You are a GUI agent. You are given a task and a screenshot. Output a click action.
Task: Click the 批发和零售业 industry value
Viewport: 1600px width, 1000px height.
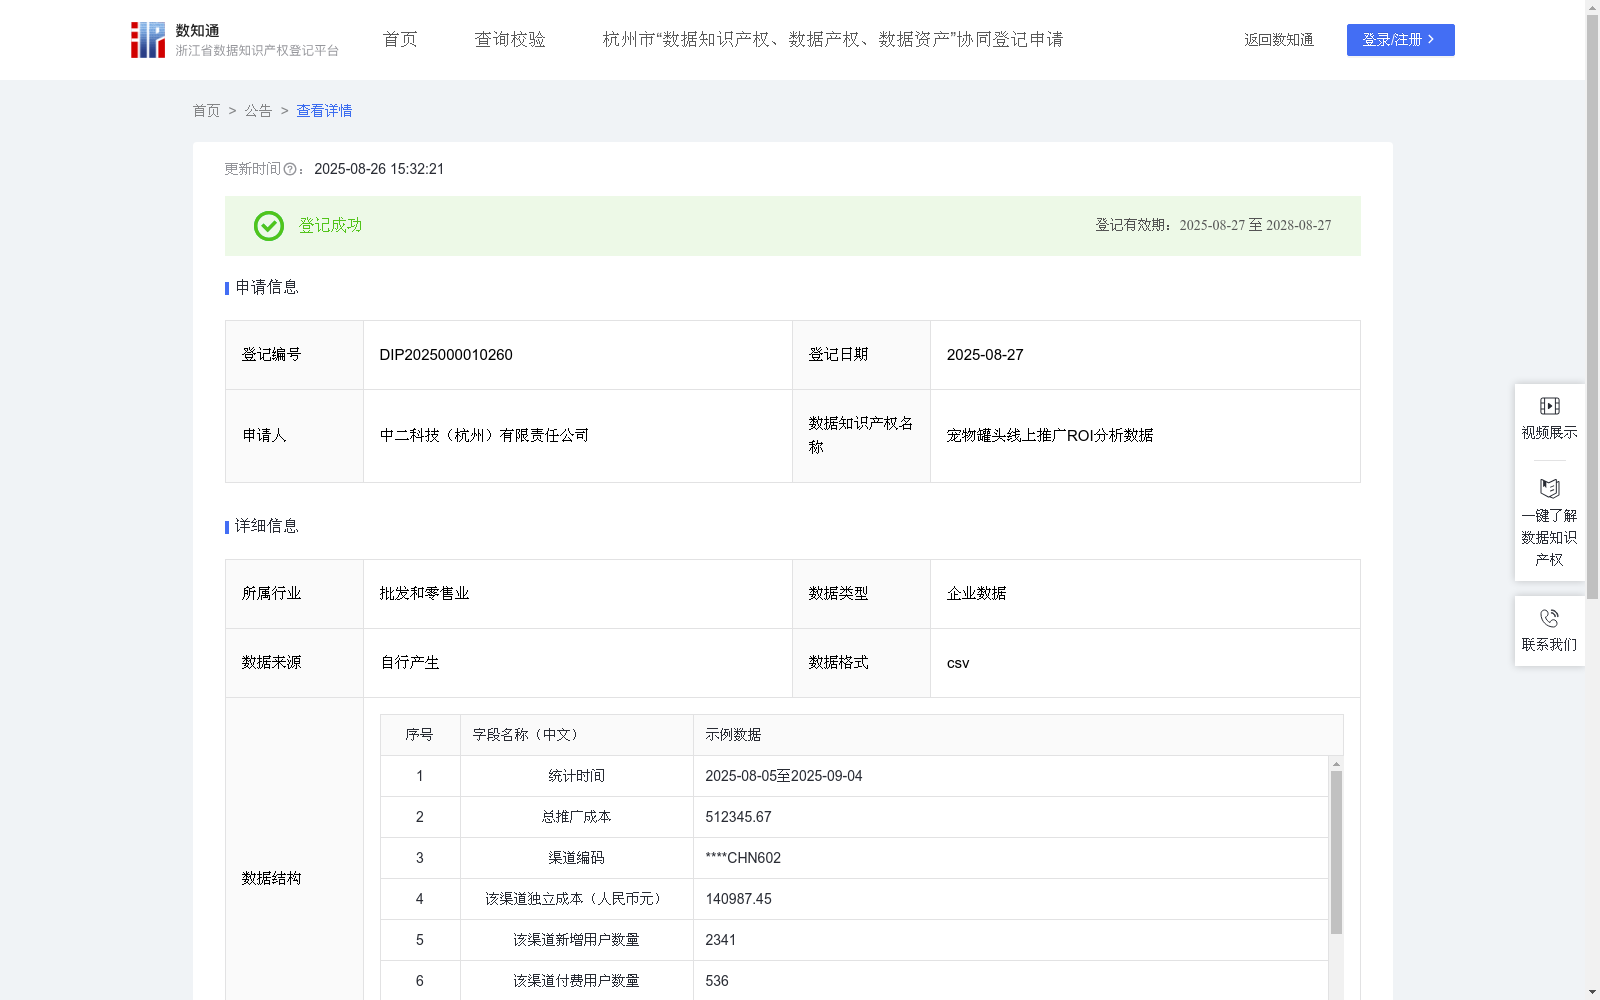[424, 594]
